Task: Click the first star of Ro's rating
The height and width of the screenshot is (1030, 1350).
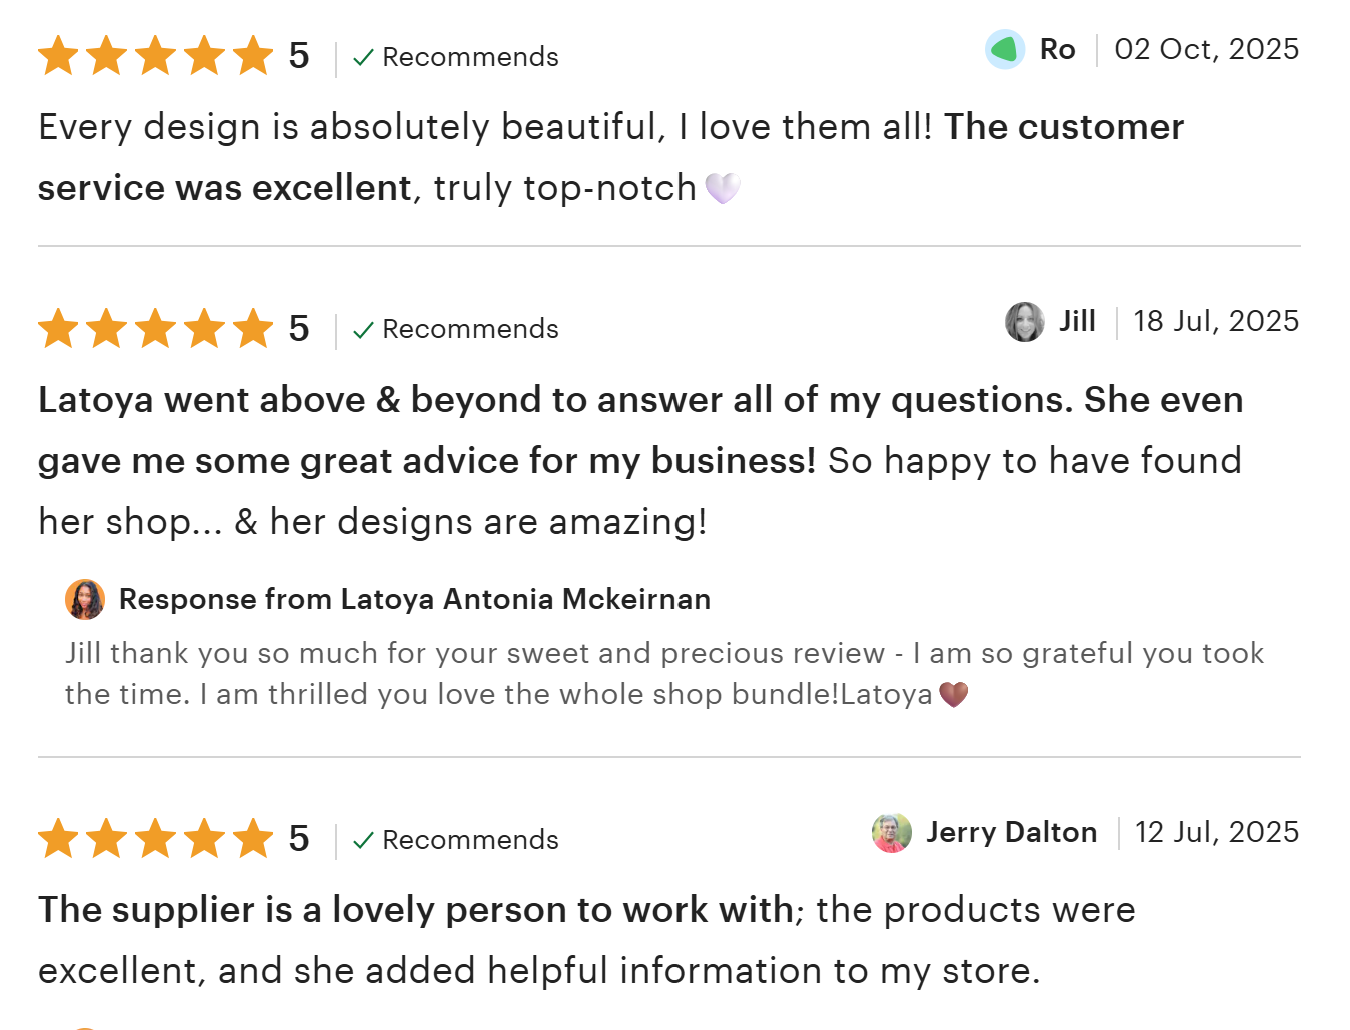Action: [58, 56]
